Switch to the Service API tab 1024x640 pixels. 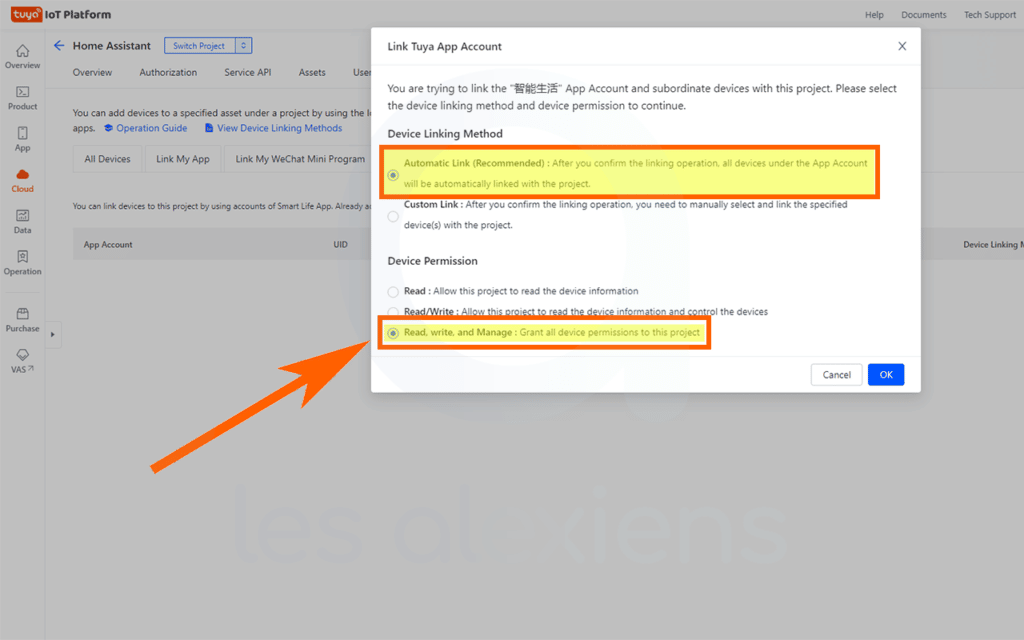click(248, 72)
